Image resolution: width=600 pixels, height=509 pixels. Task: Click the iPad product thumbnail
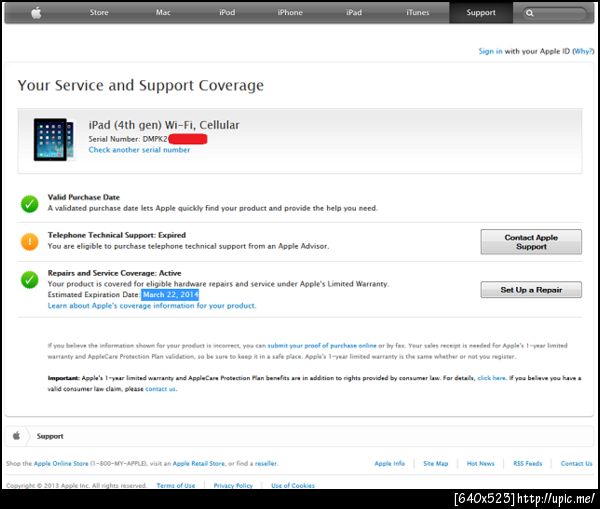pos(54,139)
